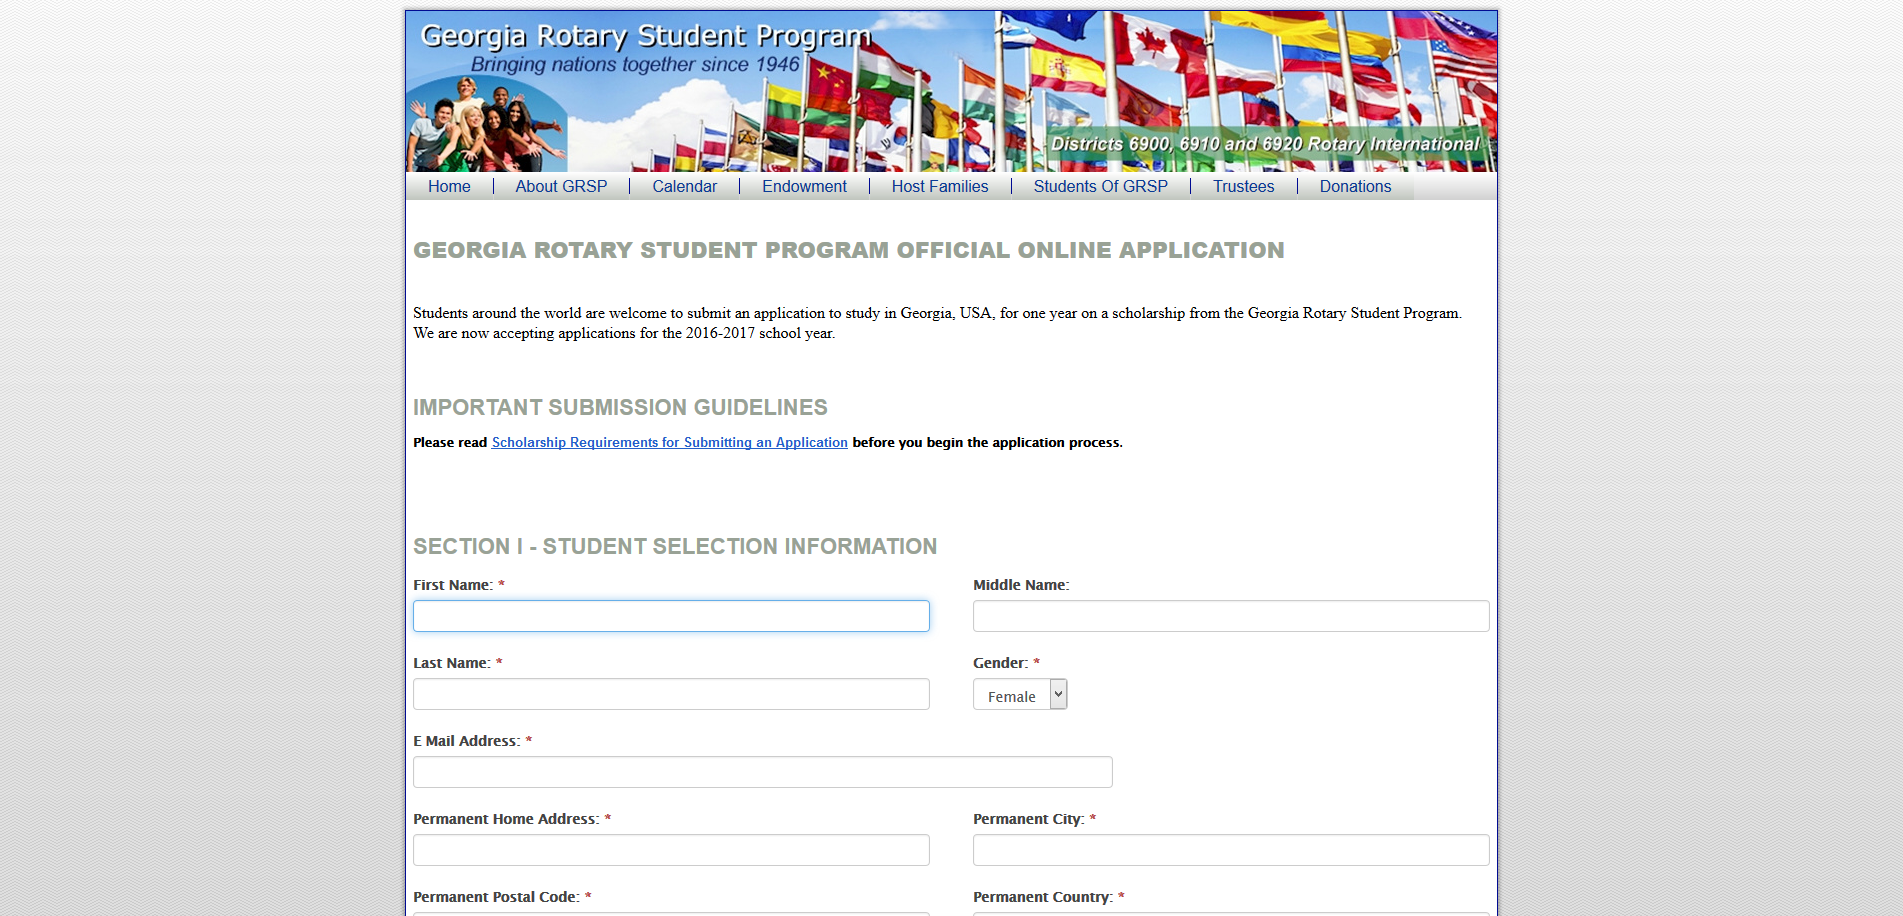Open the Scholarship Requirements link
The width and height of the screenshot is (1903, 916).
[669, 442]
